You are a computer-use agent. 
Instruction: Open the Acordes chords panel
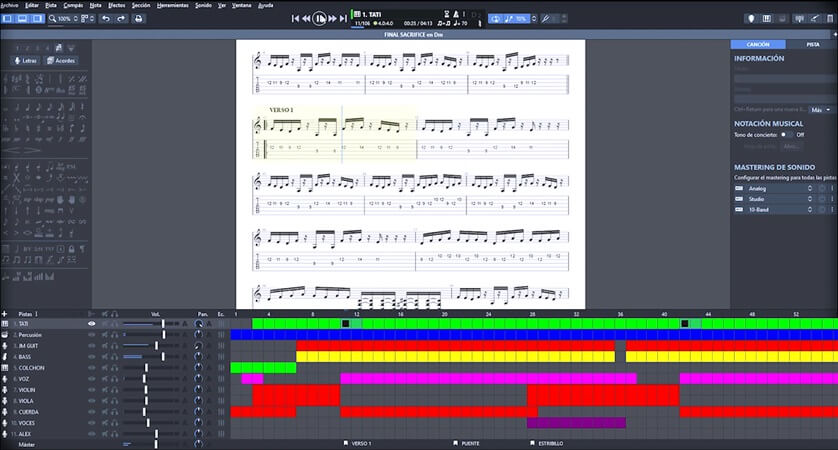click(x=61, y=61)
